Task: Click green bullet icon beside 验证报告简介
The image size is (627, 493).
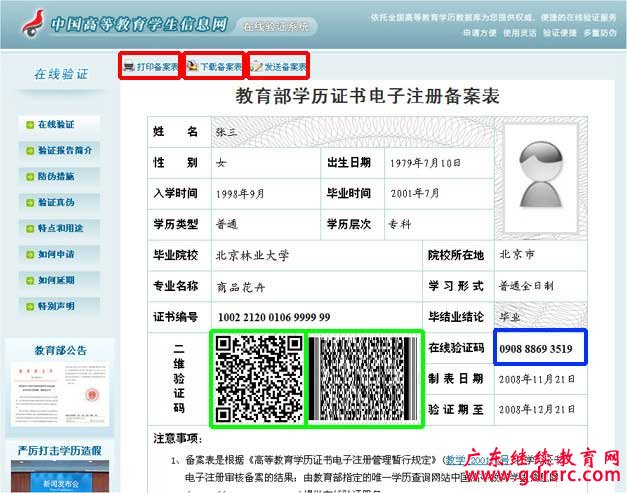Action: (x=30, y=151)
